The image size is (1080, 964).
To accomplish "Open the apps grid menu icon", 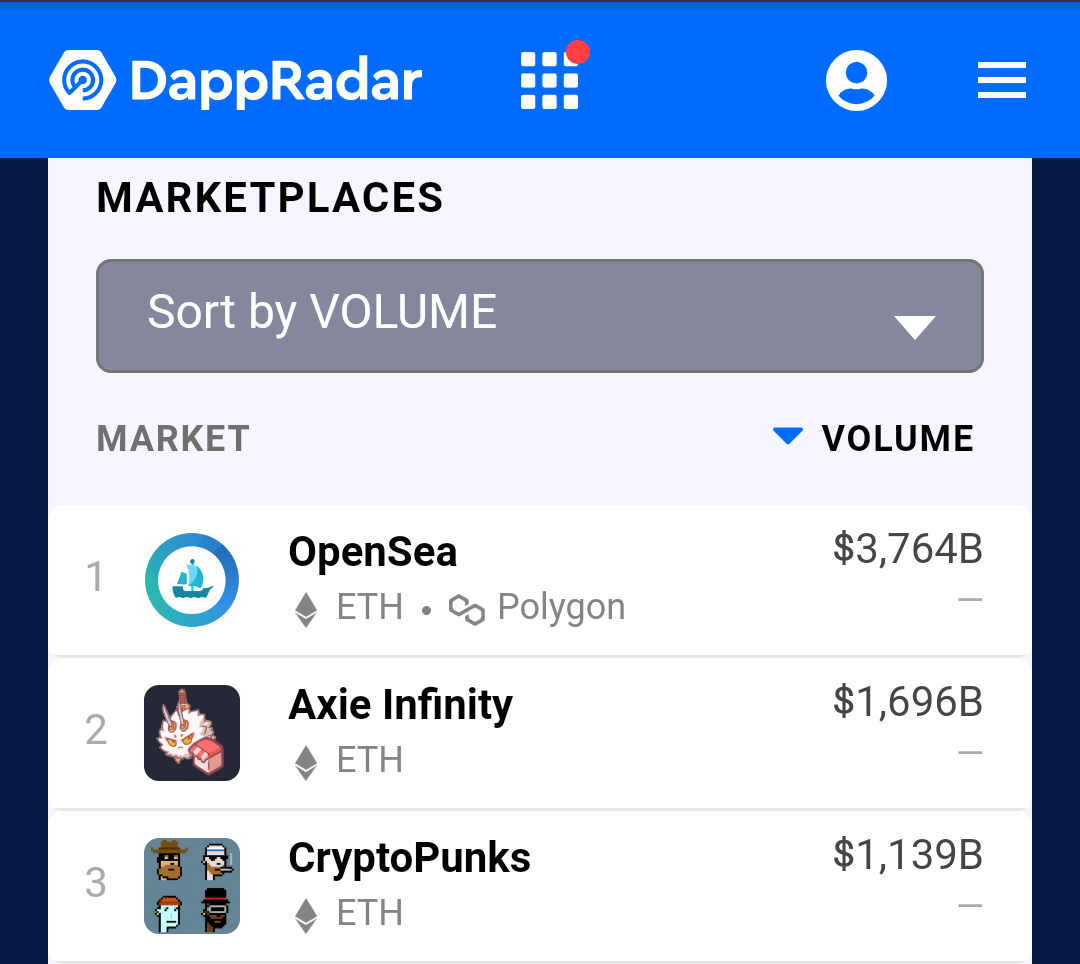I will pyautogui.click(x=550, y=81).
